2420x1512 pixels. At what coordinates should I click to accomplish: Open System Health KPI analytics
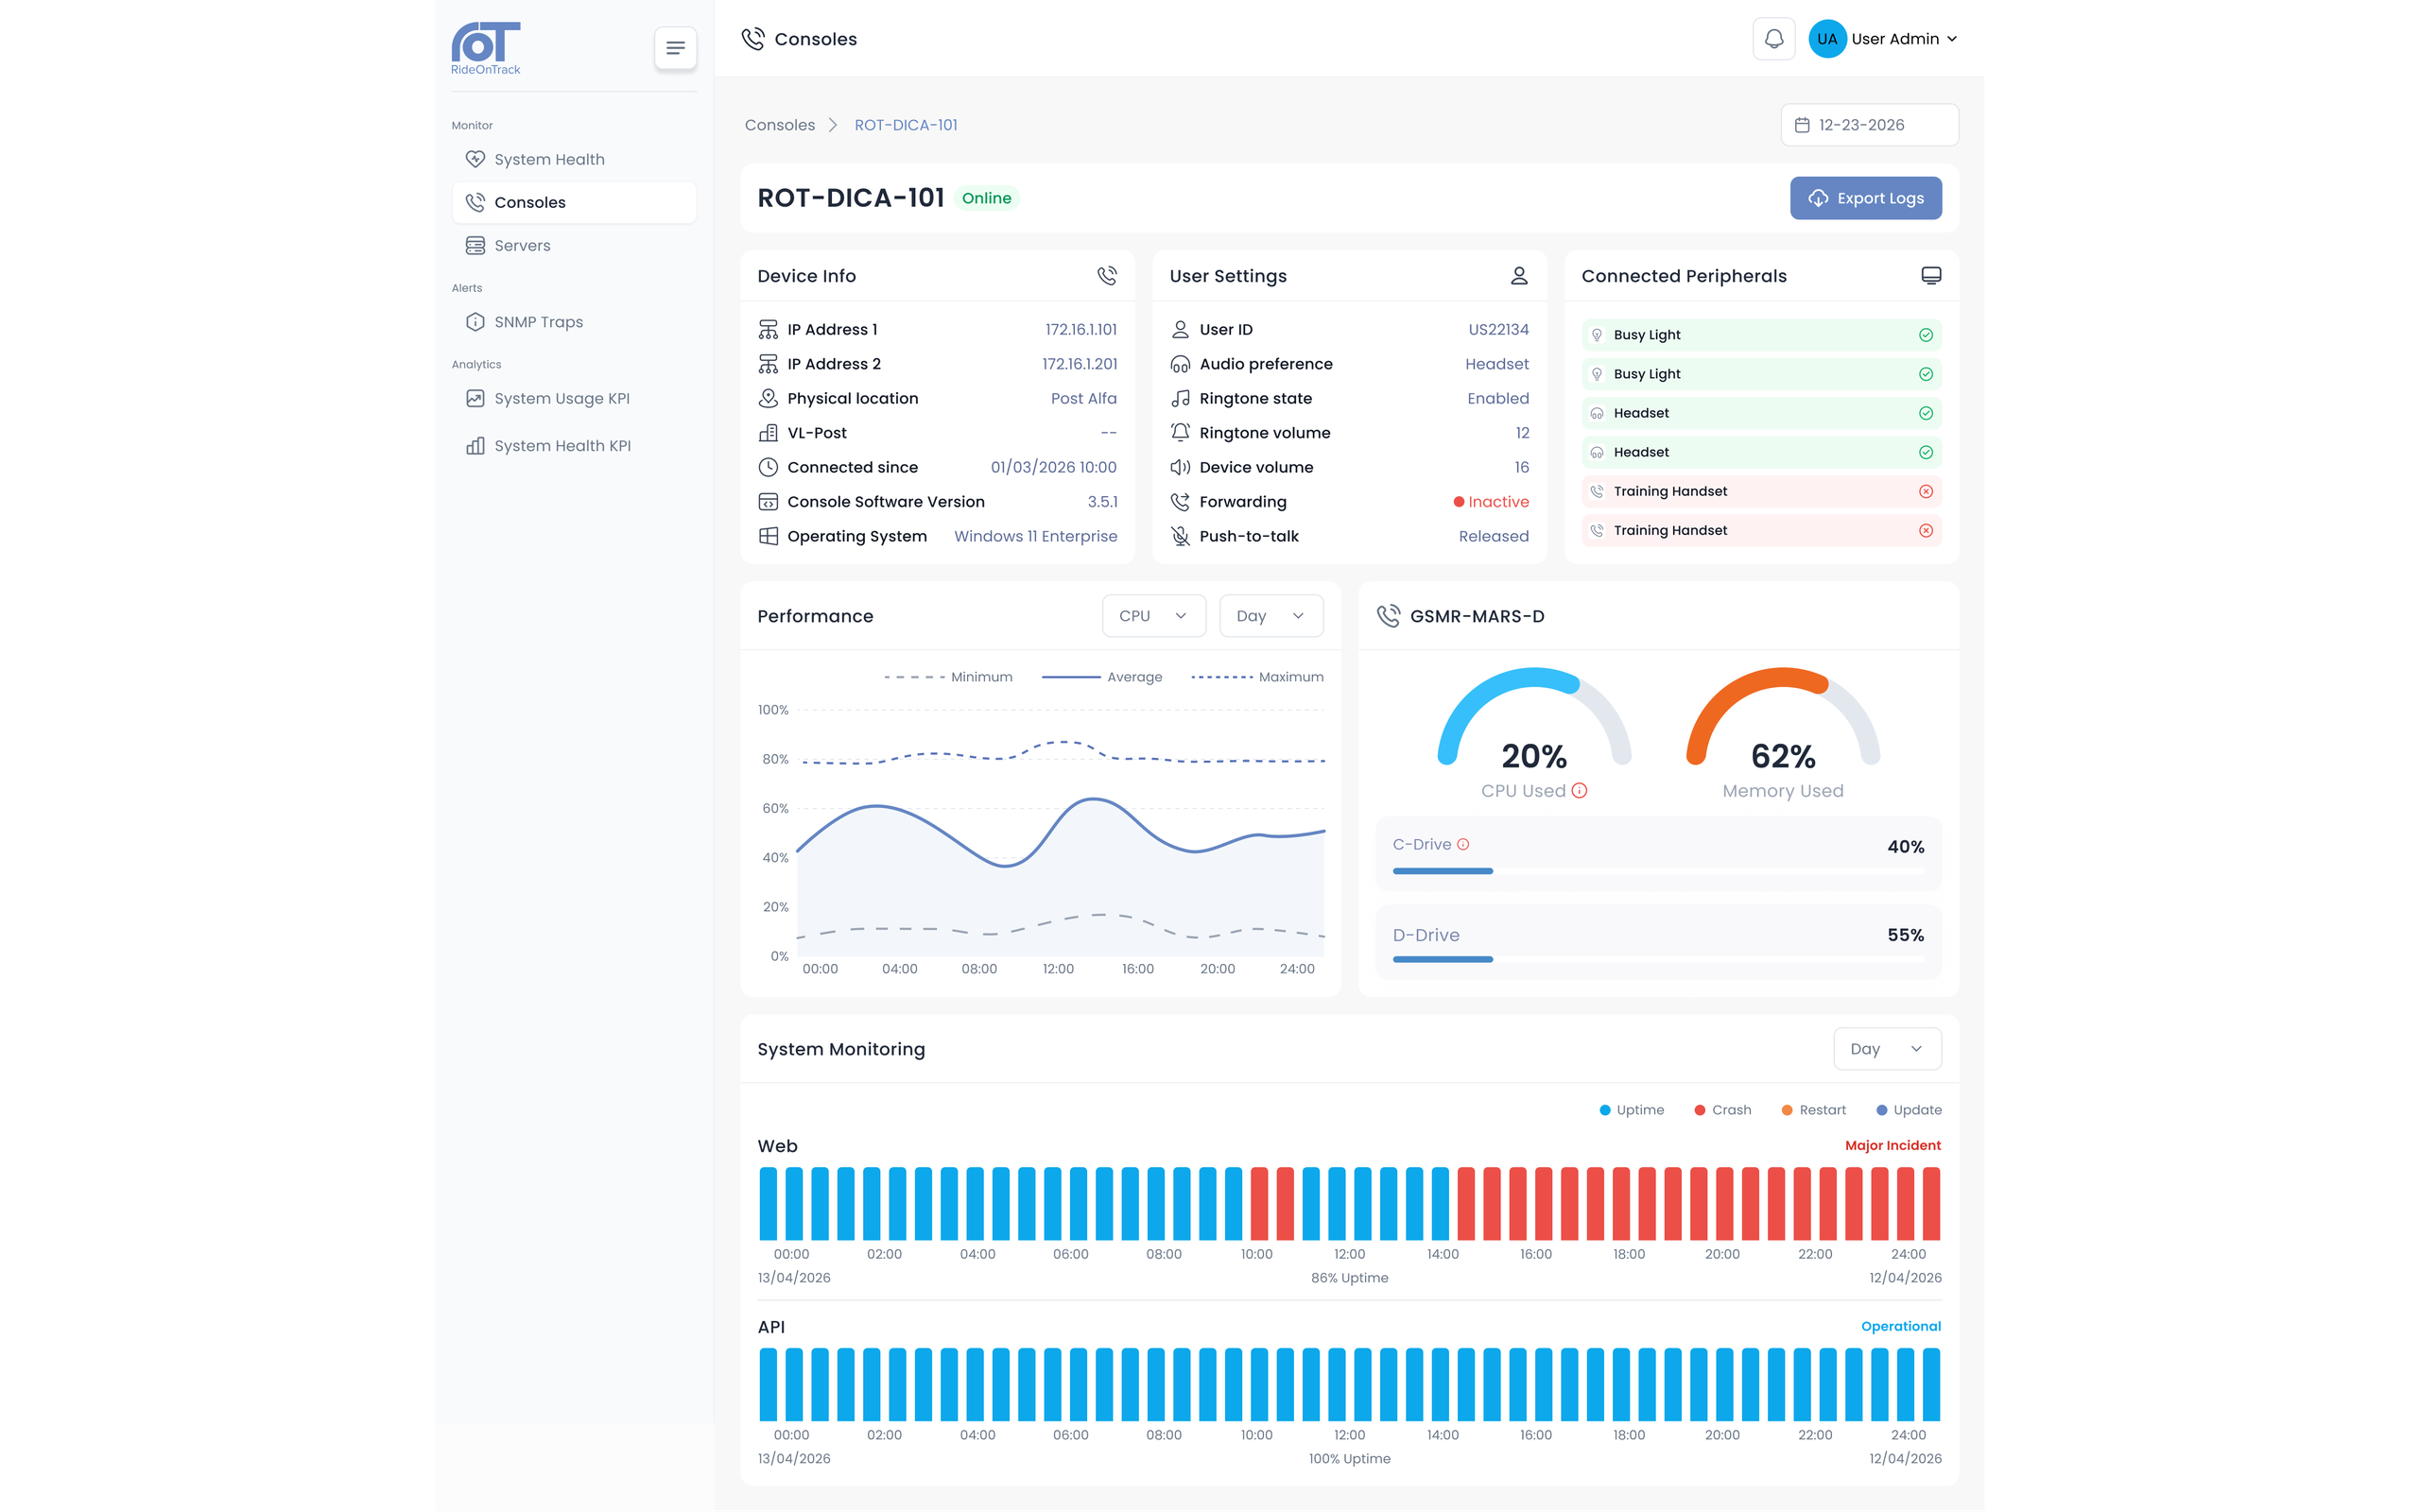coord(573,446)
